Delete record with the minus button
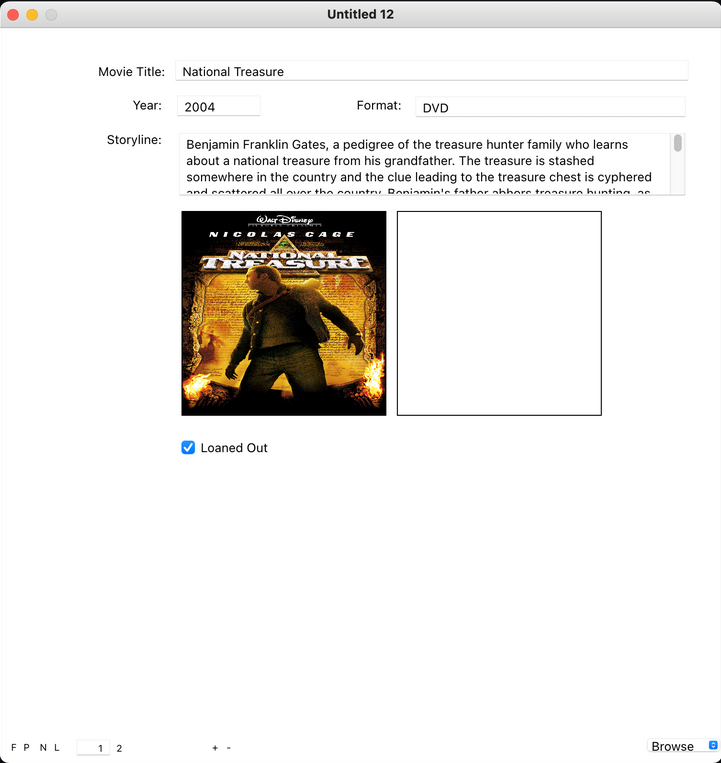 229,748
